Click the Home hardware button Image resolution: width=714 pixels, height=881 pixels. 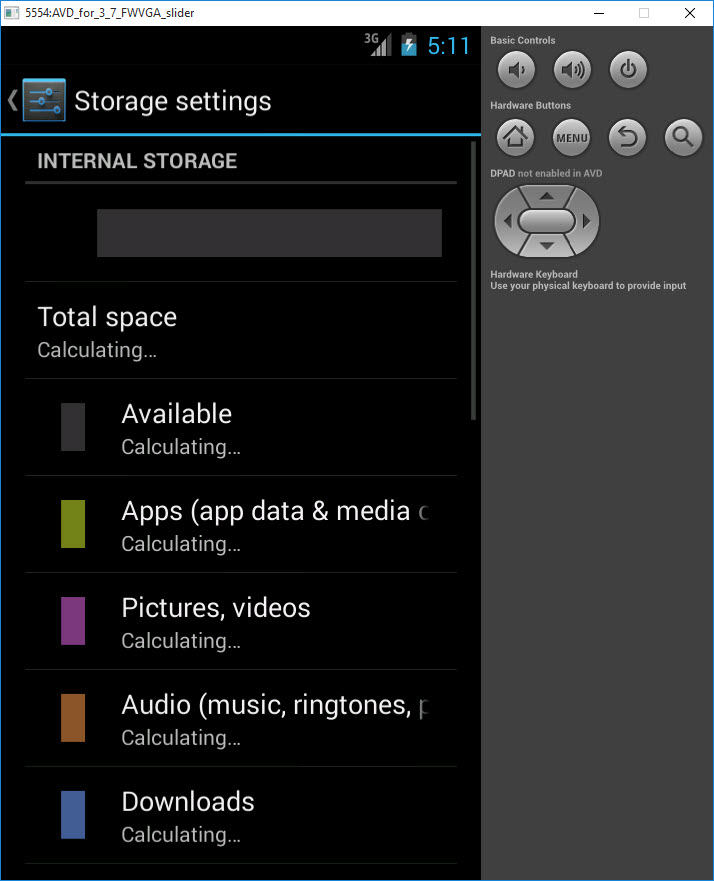[515, 137]
